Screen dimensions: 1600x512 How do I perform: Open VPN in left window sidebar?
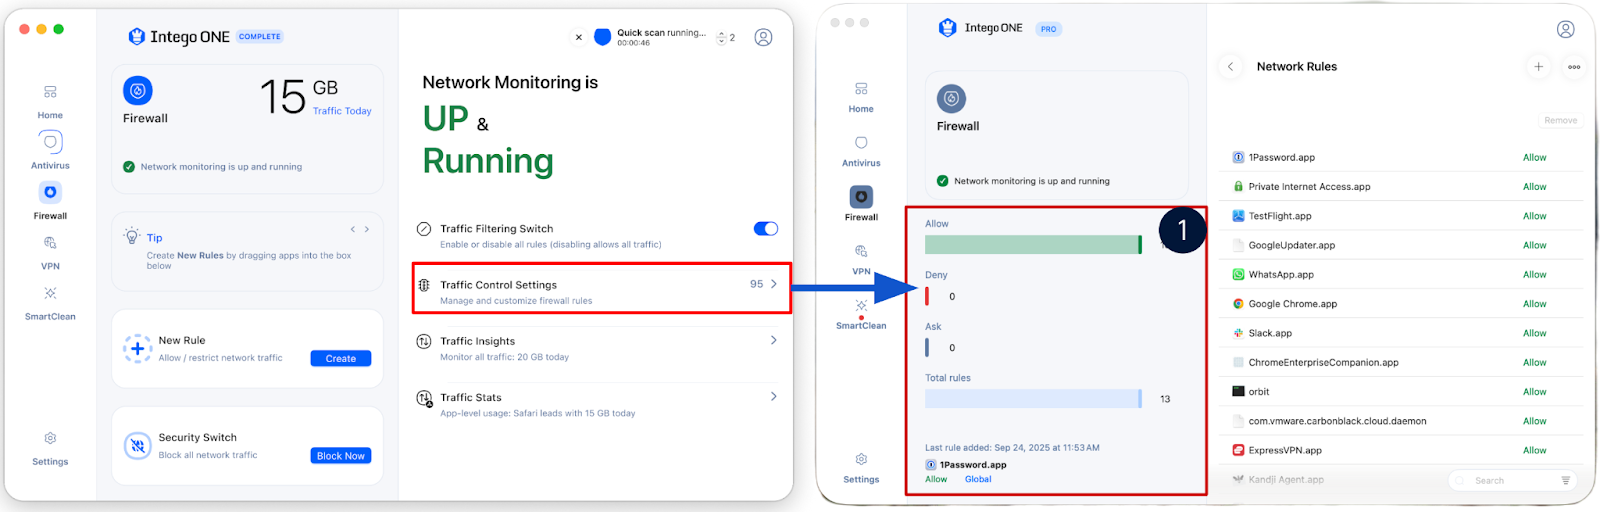tap(50, 252)
